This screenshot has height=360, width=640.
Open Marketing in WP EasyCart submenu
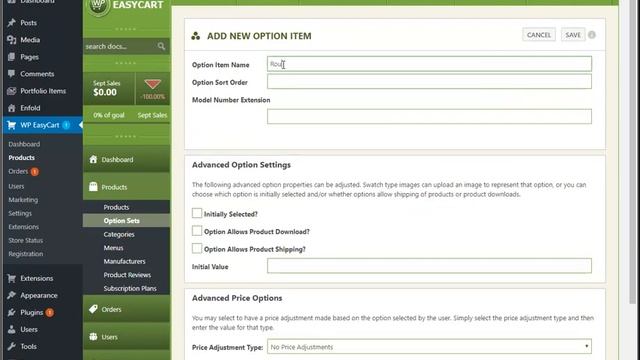click(x=23, y=200)
